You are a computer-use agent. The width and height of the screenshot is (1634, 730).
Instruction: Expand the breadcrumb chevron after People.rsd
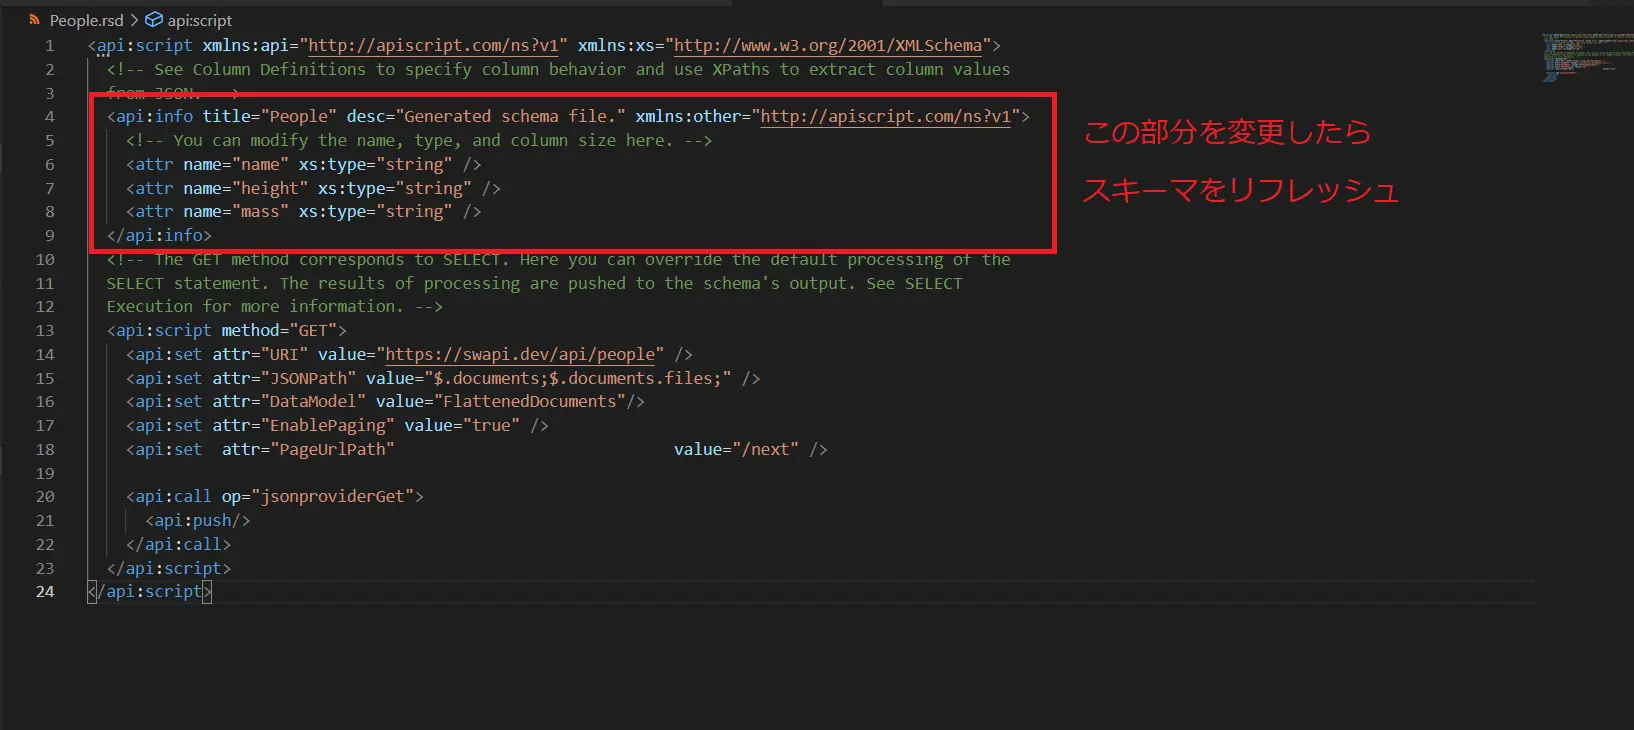[x=134, y=20]
